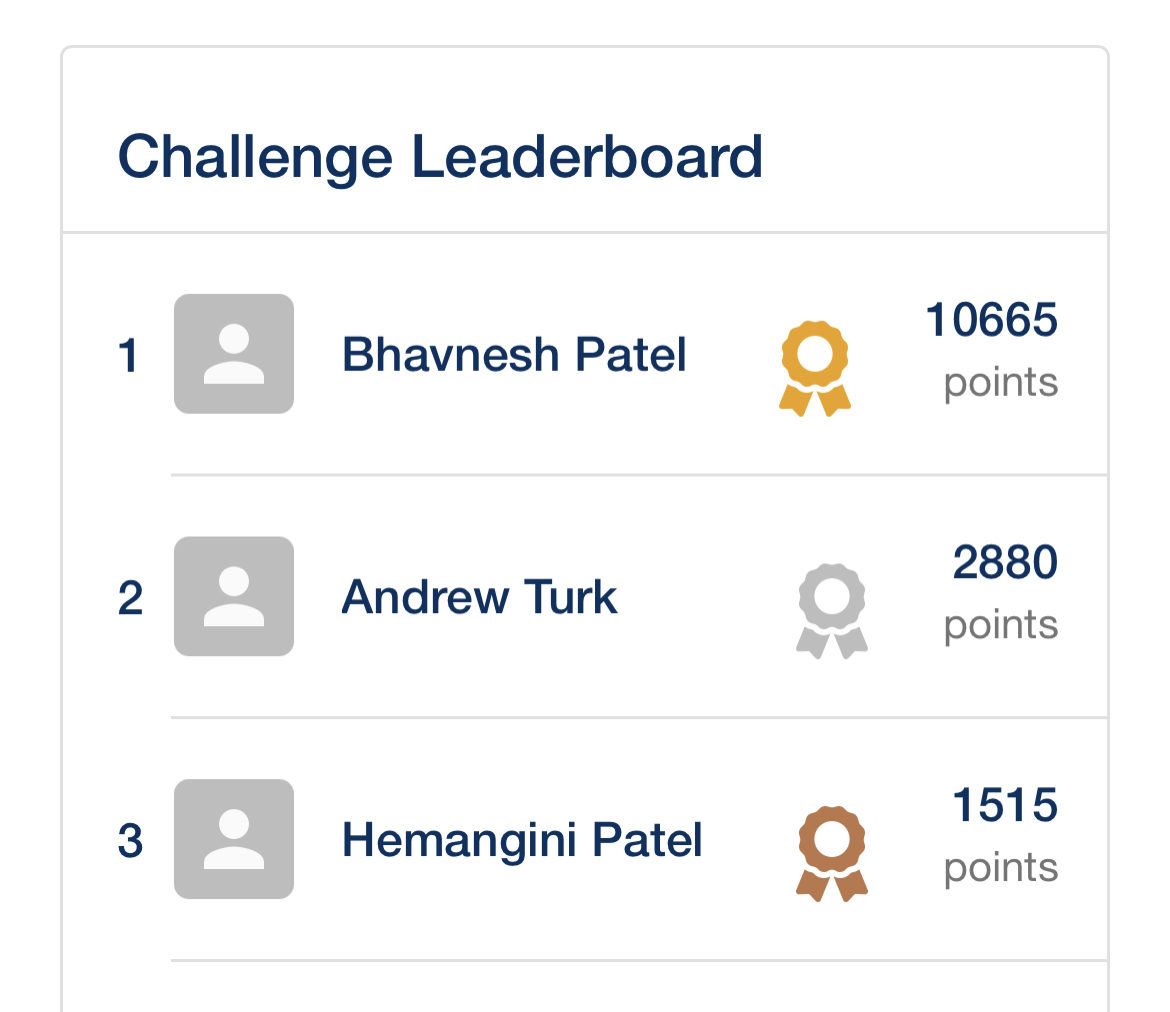Open Bhavnesh Patel's profile name link
The width and height of the screenshot is (1170, 1012).
[x=514, y=355]
